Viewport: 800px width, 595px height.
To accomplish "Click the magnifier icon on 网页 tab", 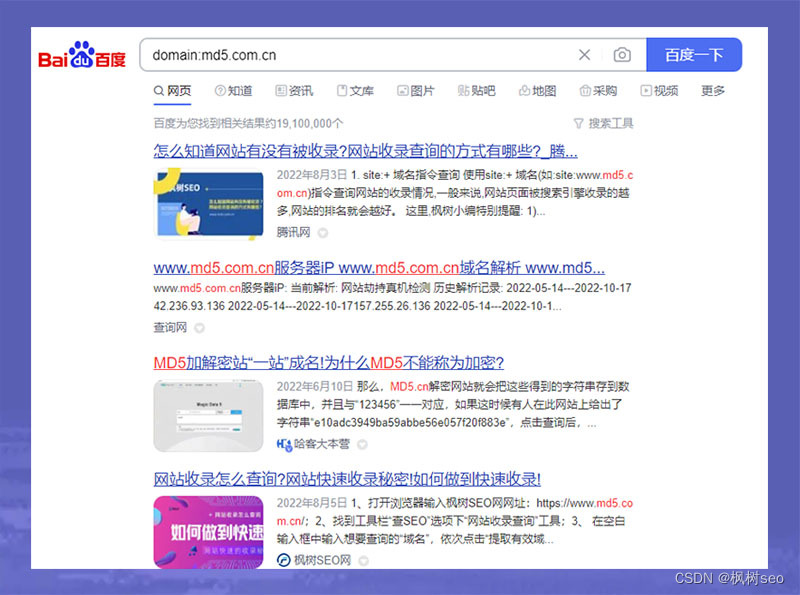I will pyautogui.click(x=159, y=91).
